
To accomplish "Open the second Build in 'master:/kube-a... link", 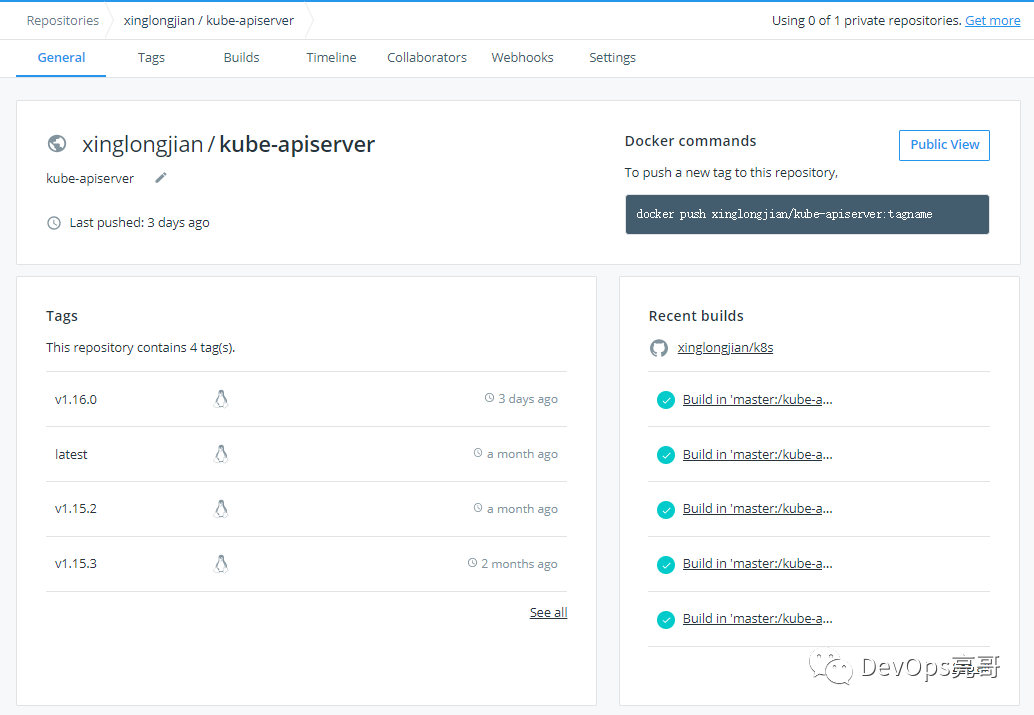I will [757, 454].
